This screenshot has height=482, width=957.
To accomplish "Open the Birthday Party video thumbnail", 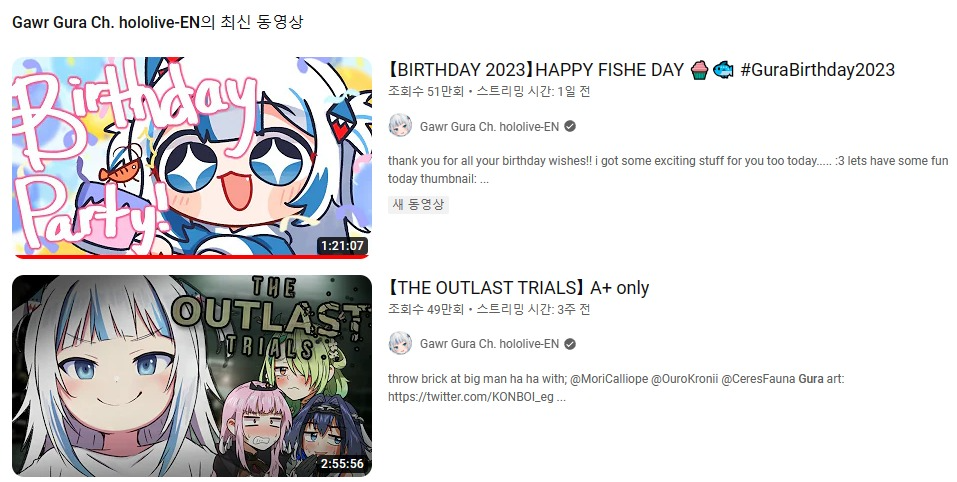I will click(192, 157).
